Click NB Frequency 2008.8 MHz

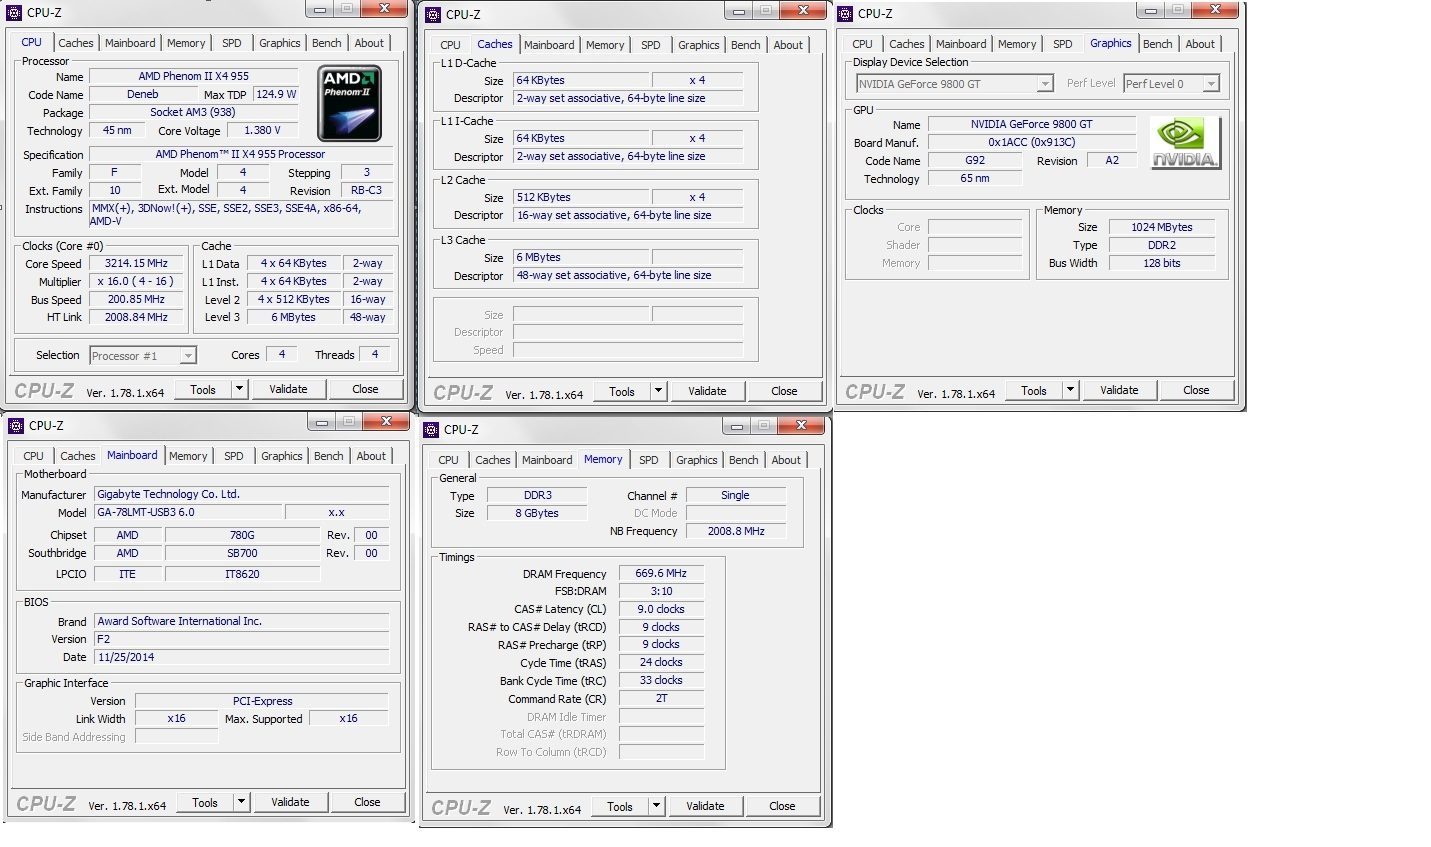coord(736,531)
